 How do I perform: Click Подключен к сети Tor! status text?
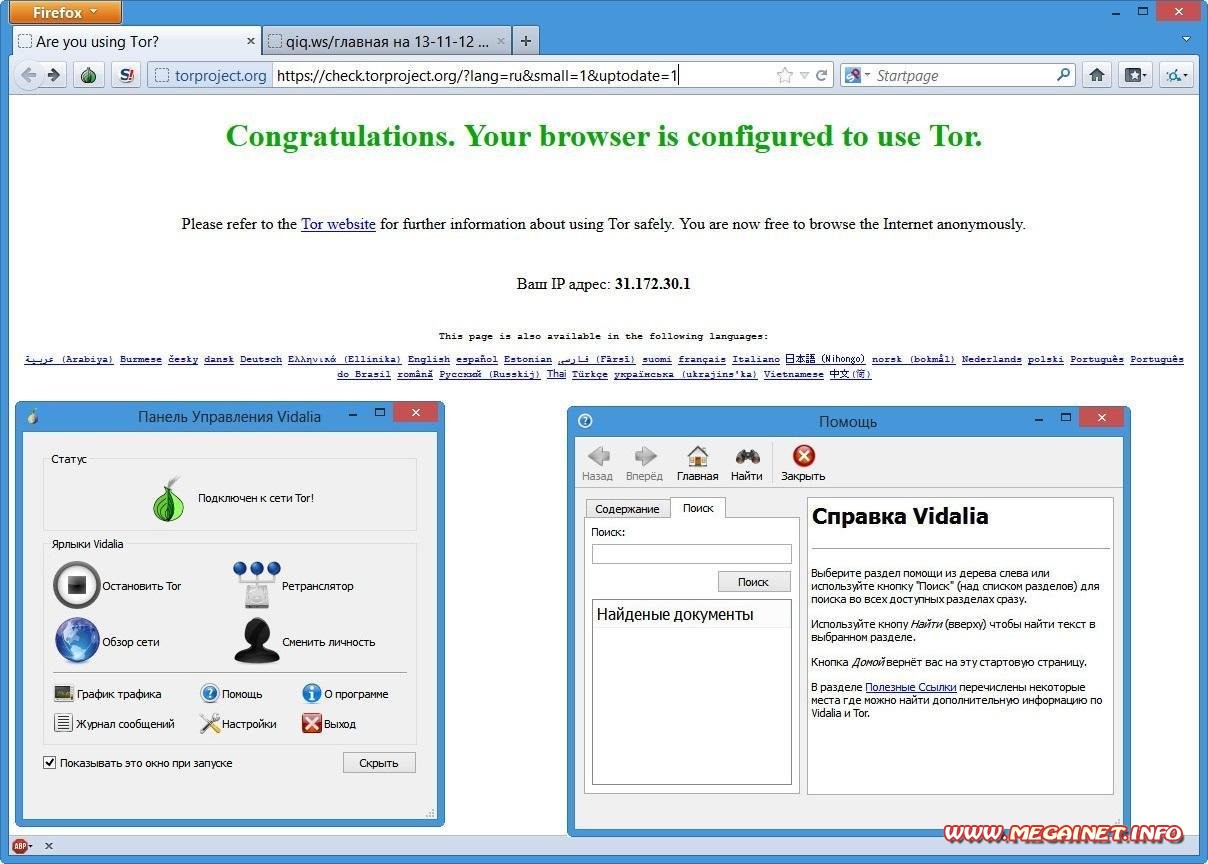tap(256, 497)
